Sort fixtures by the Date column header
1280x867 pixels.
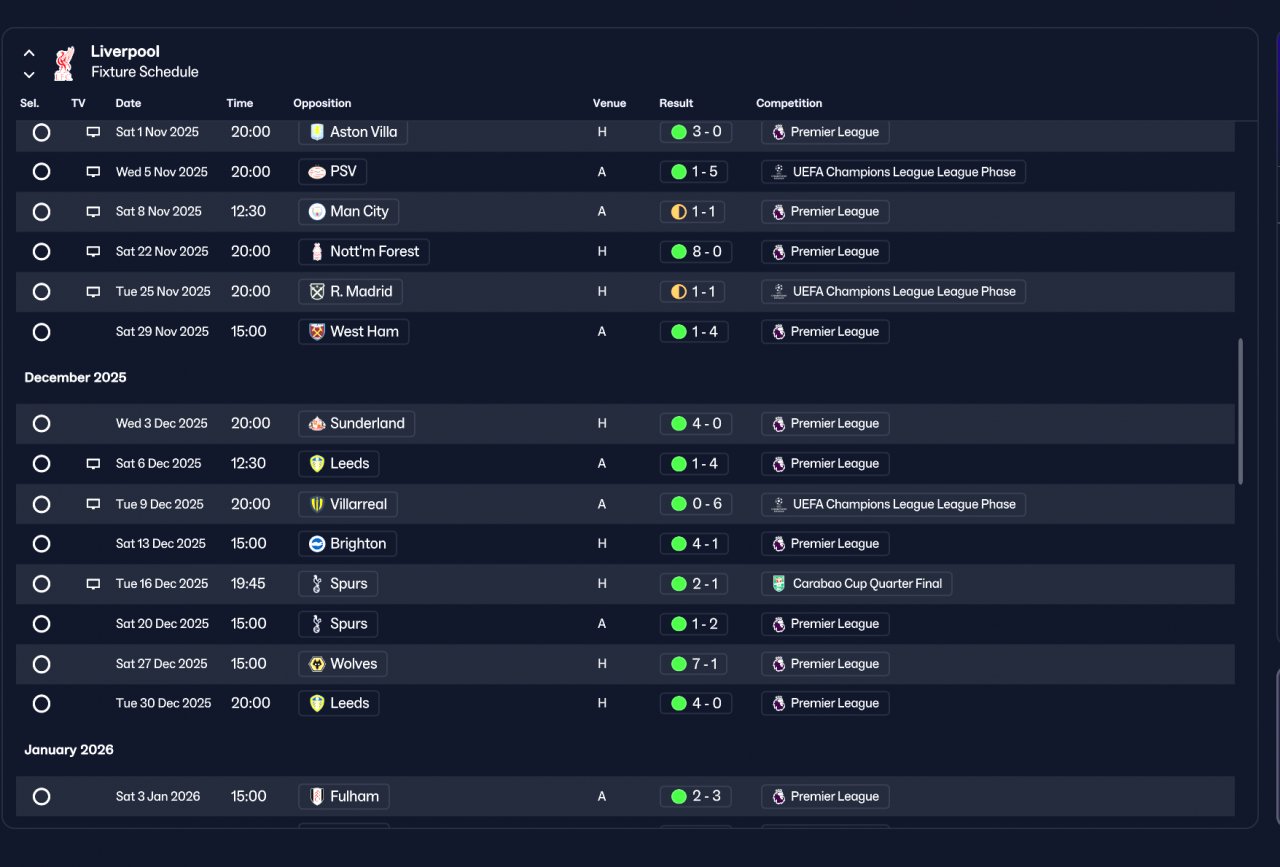(x=128, y=103)
